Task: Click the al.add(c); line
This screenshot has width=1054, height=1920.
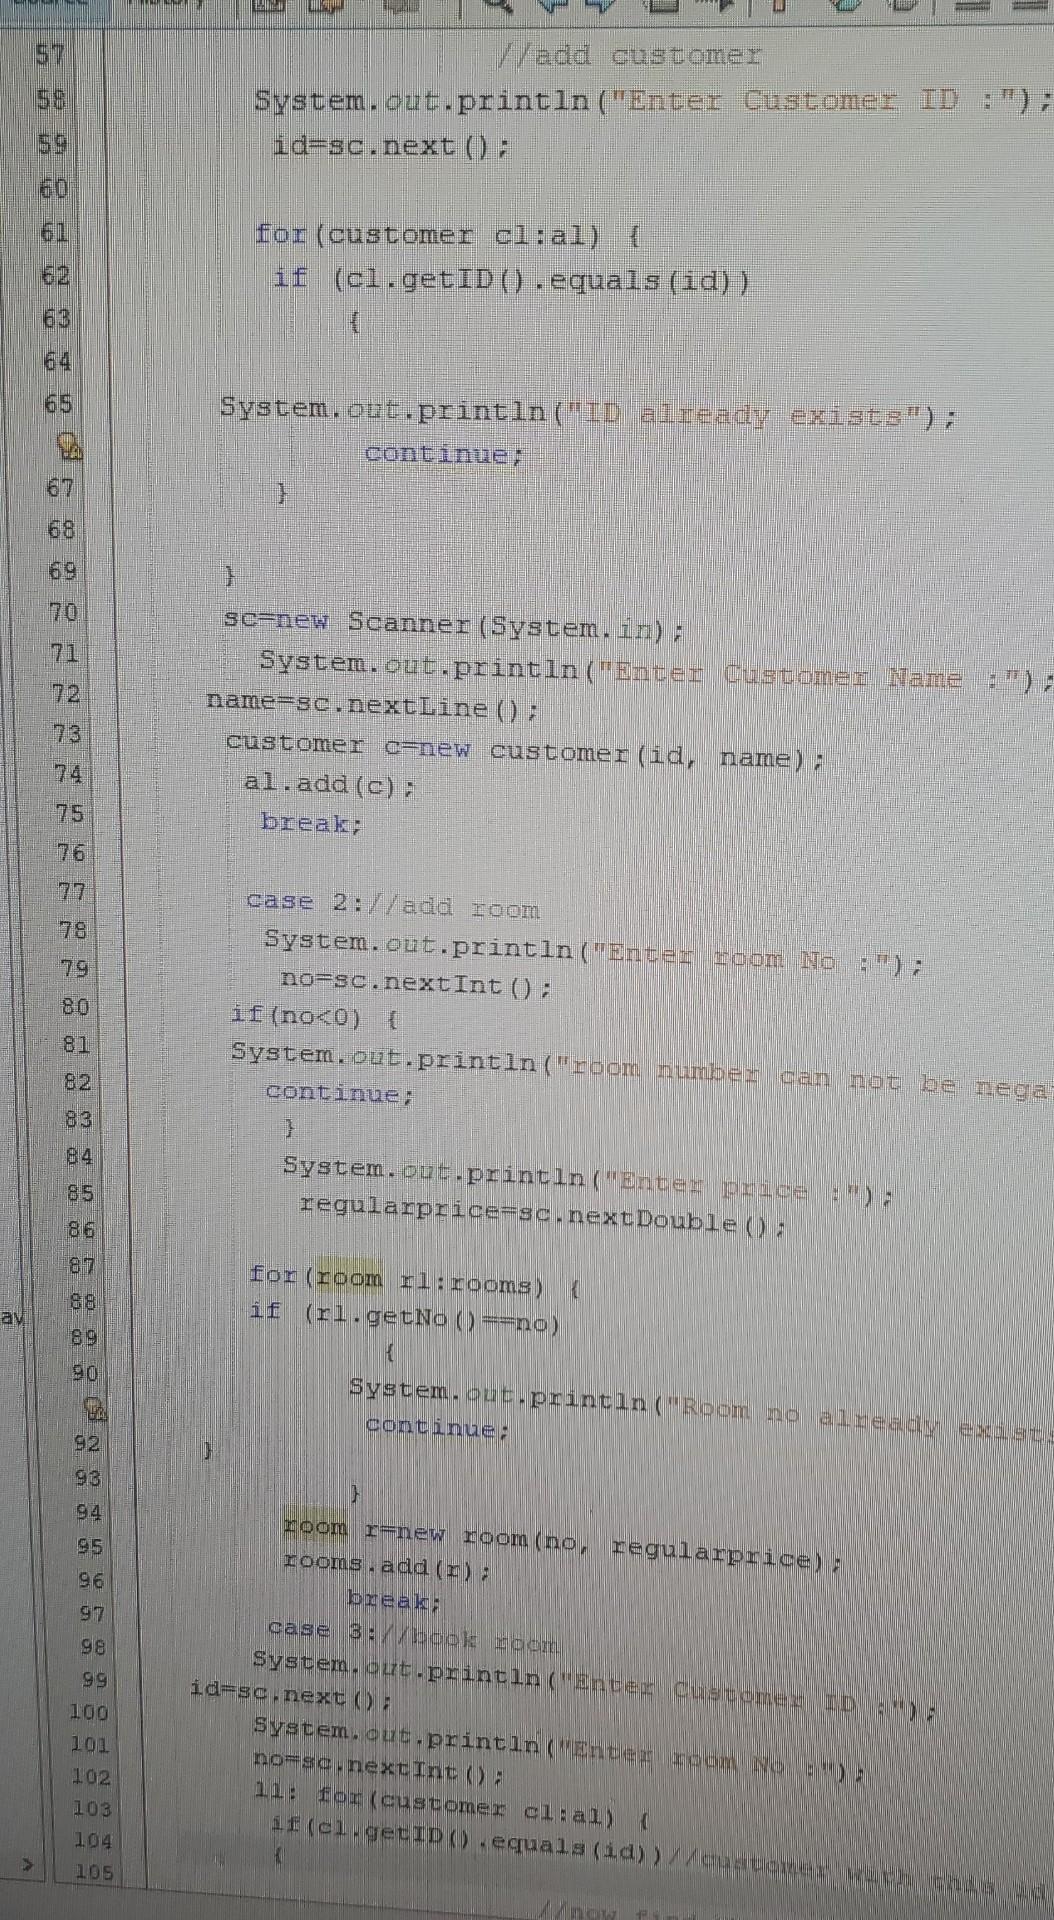Action: pyautogui.click(x=329, y=783)
